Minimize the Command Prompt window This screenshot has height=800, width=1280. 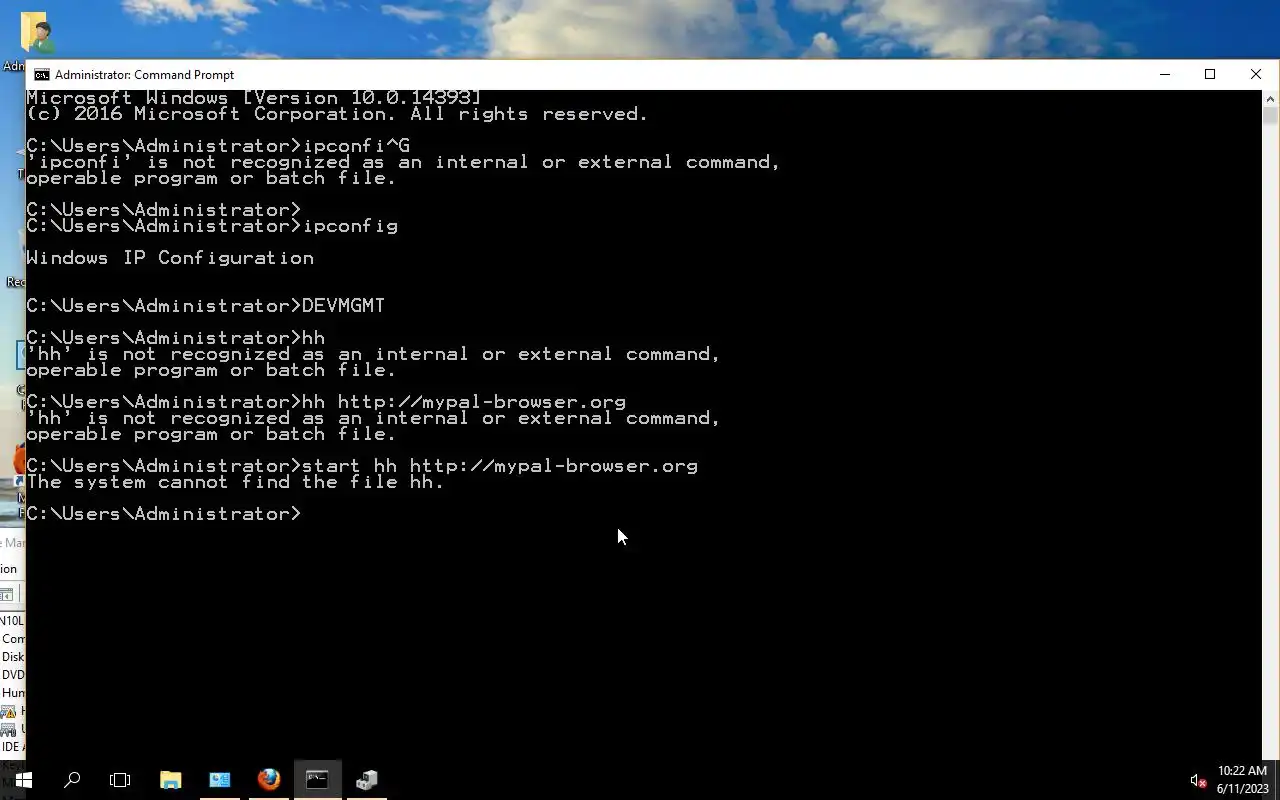1165,74
